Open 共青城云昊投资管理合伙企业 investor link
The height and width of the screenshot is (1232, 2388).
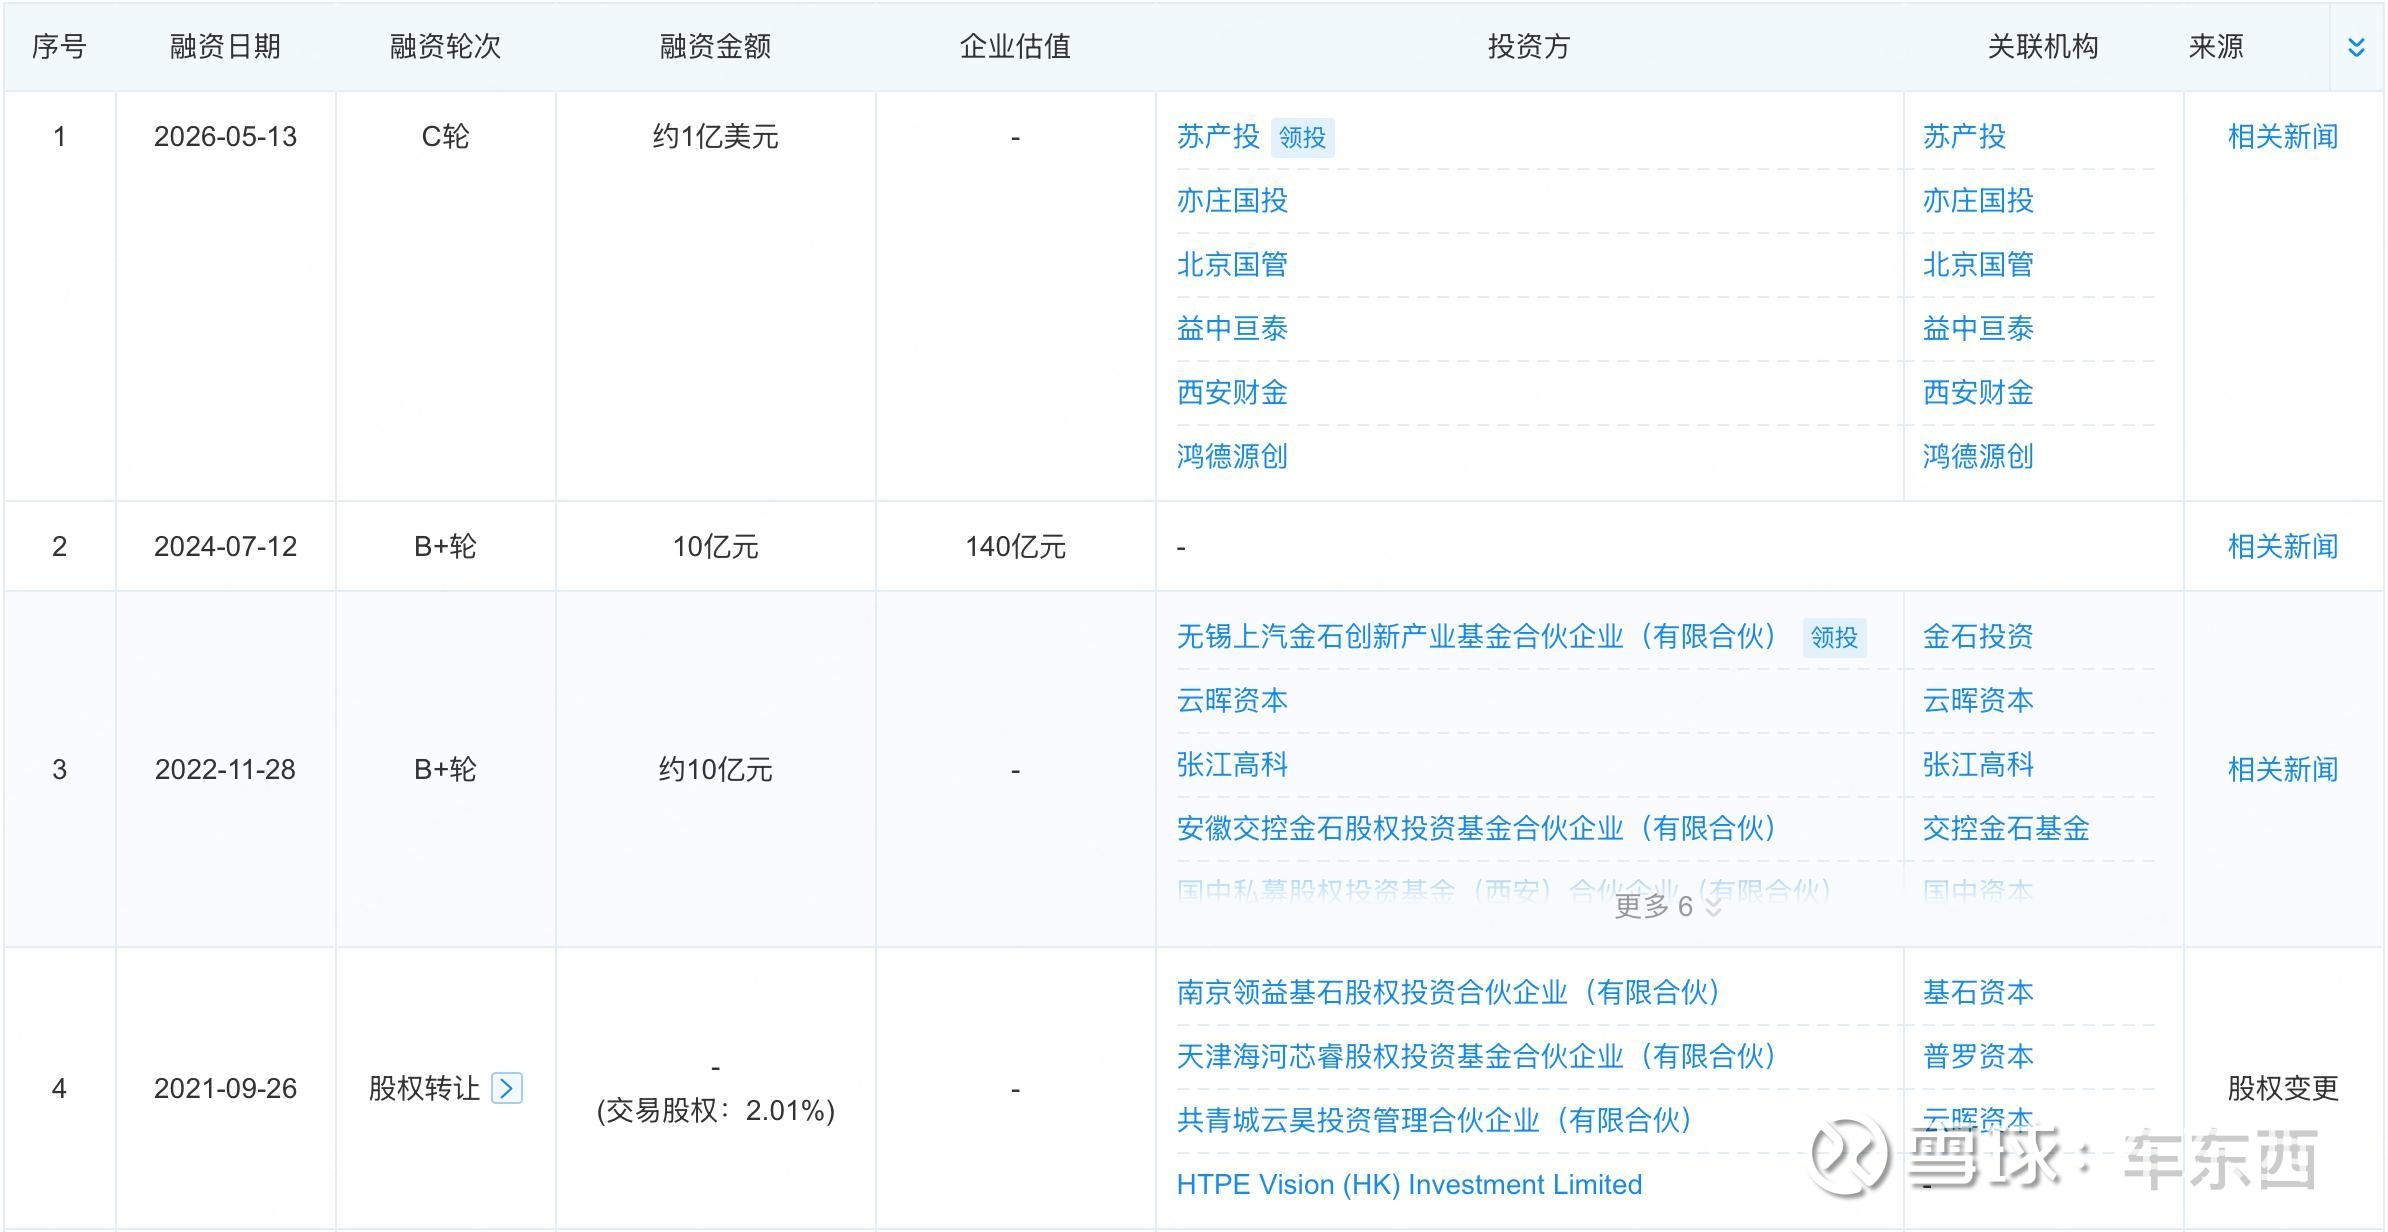(x=1435, y=1121)
